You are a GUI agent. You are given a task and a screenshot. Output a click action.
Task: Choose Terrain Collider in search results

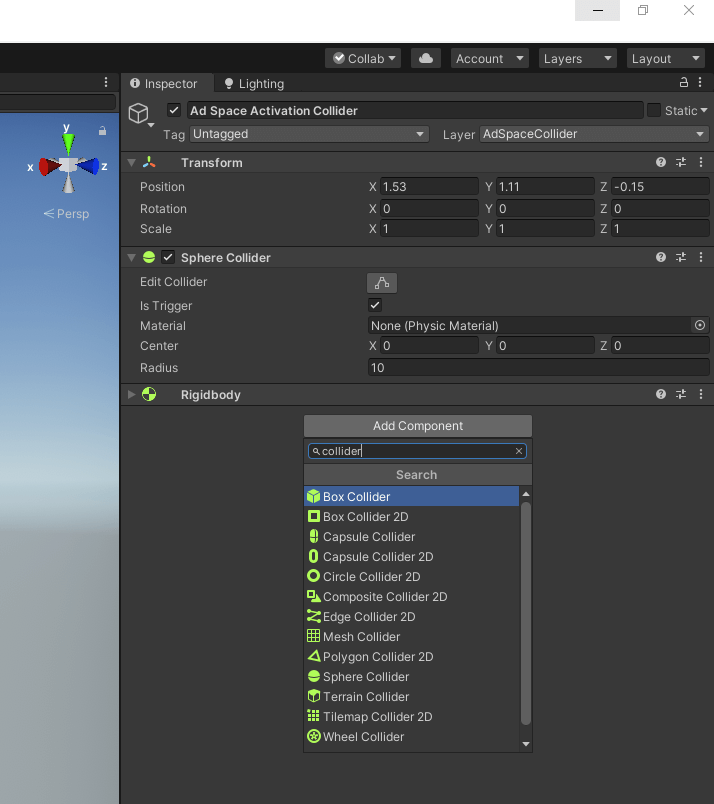(411, 696)
